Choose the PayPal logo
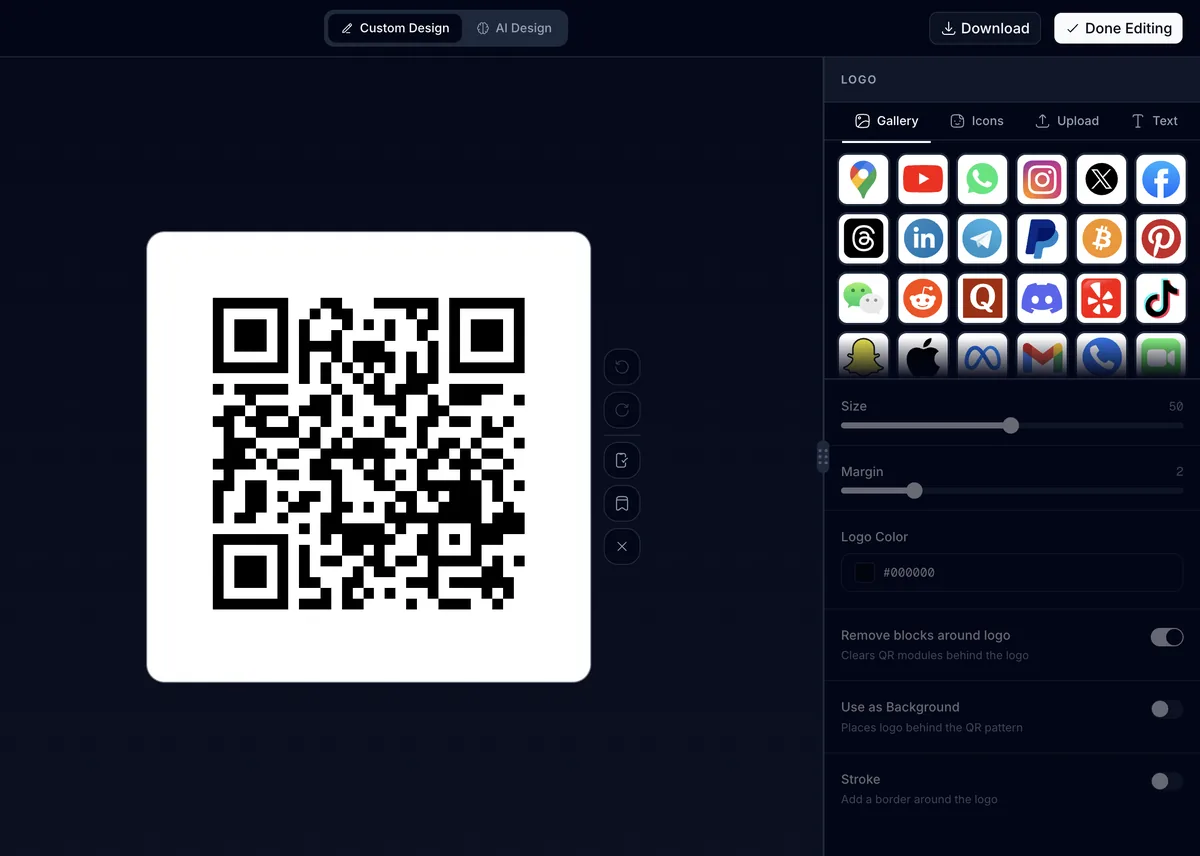The width and height of the screenshot is (1200, 856). pos(1042,239)
